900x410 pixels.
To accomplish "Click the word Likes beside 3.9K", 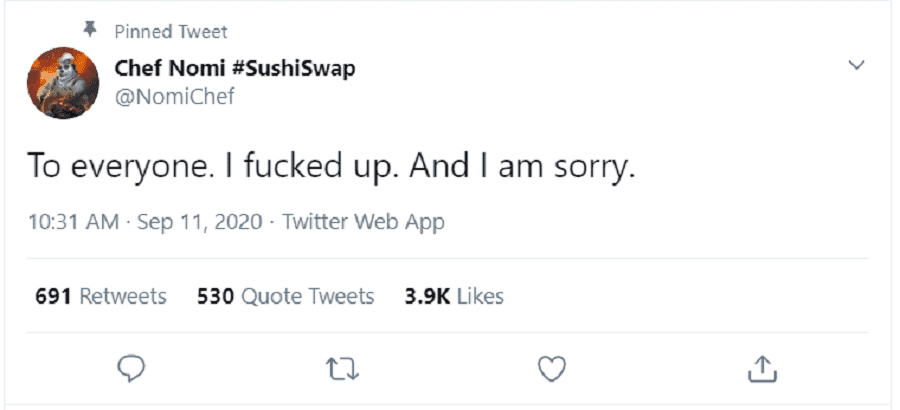I will [x=479, y=296].
